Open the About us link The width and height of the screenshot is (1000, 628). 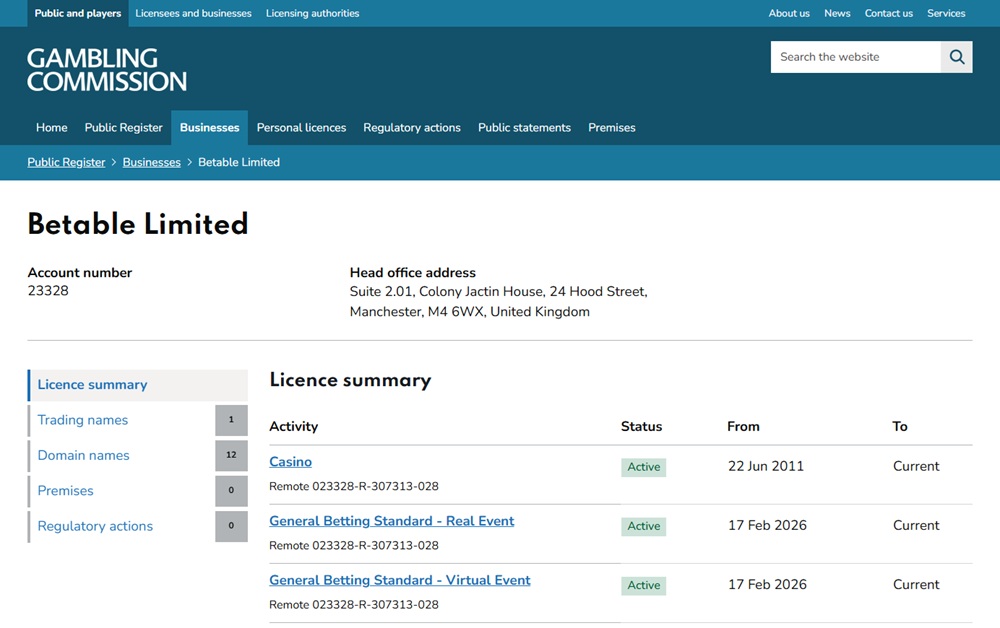click(x=789, y=13)
